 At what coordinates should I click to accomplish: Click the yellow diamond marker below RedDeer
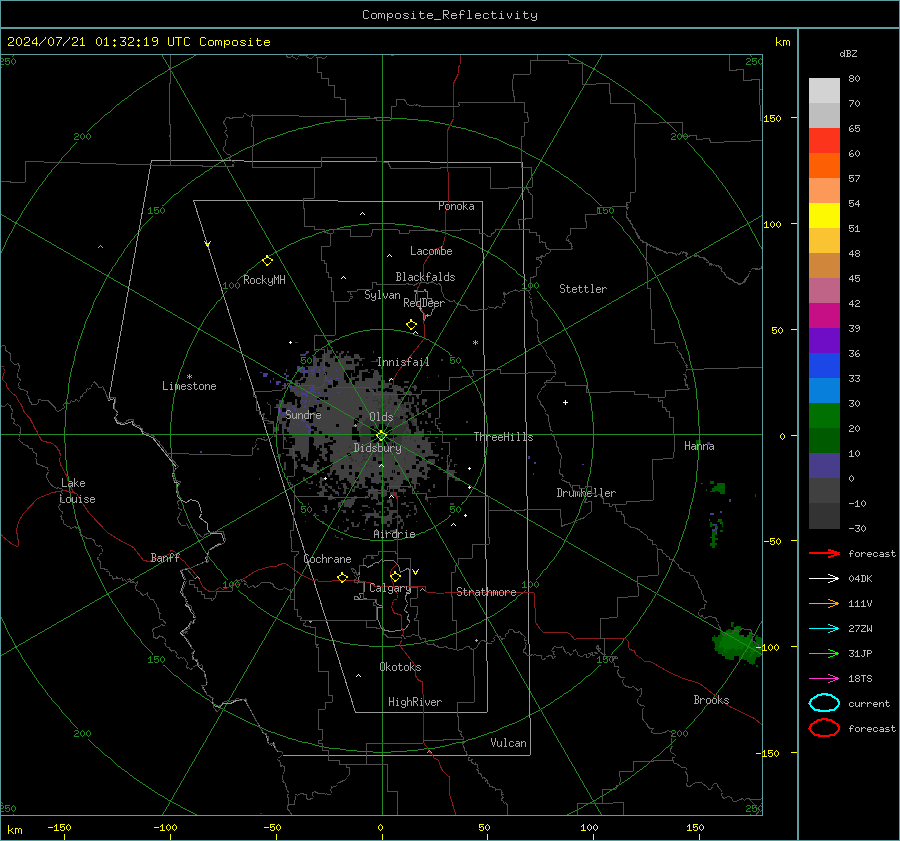pyautogui.click(x=412, y=325)
